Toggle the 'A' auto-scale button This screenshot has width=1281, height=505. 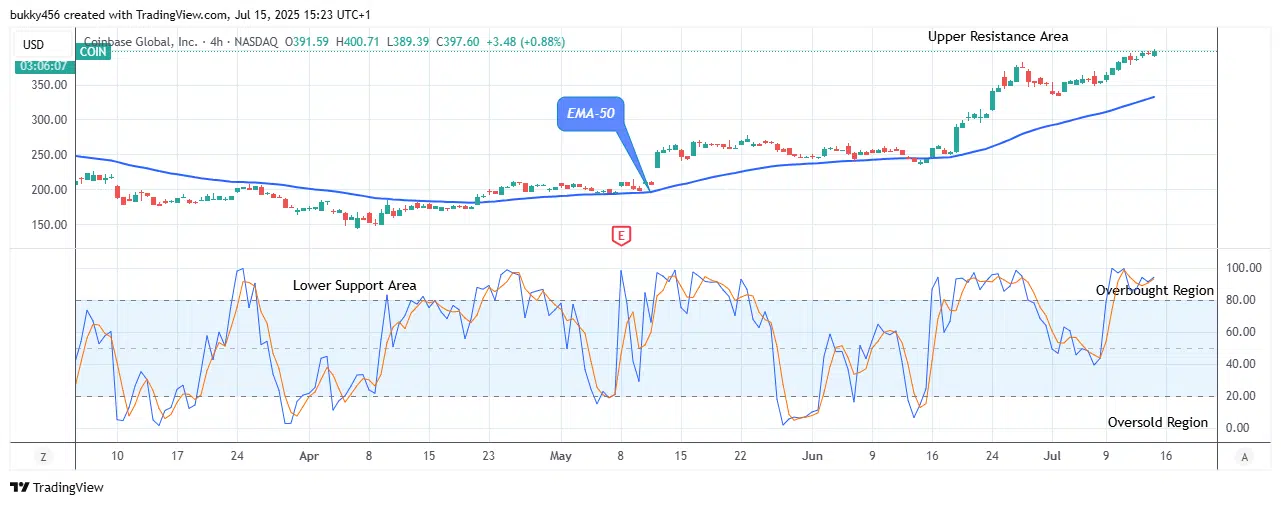click(1244, 456)
